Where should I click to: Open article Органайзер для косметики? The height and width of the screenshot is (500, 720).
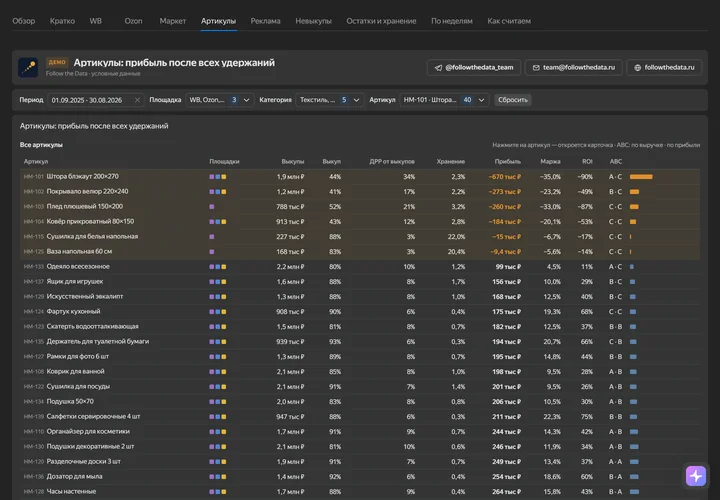pos(88,432)
